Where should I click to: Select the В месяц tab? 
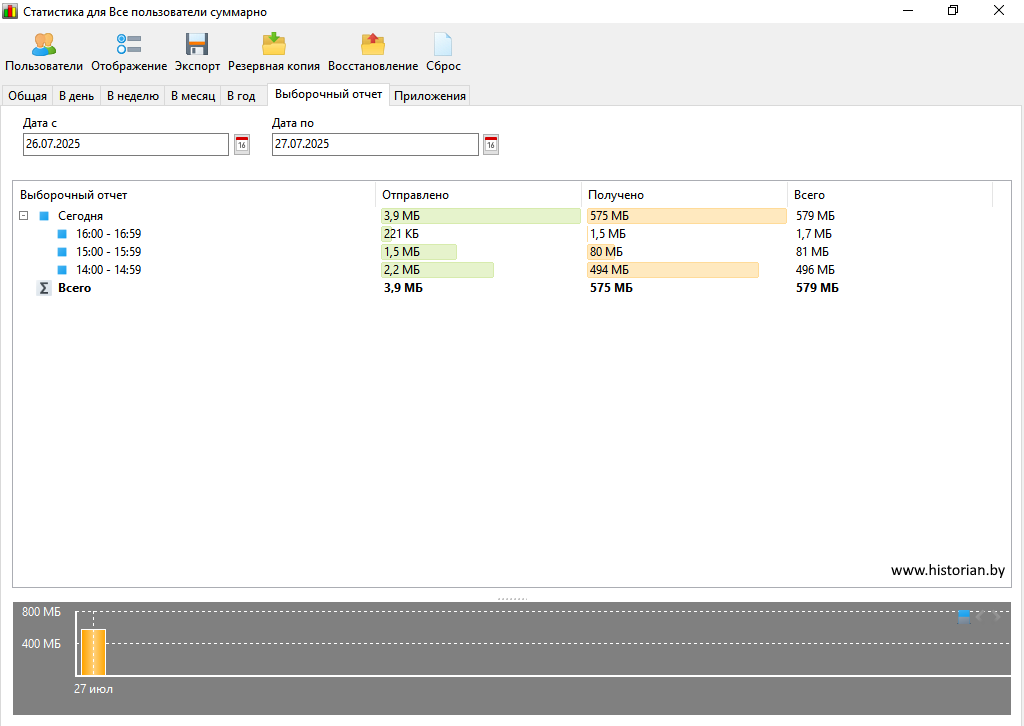[x=193, y=96]
